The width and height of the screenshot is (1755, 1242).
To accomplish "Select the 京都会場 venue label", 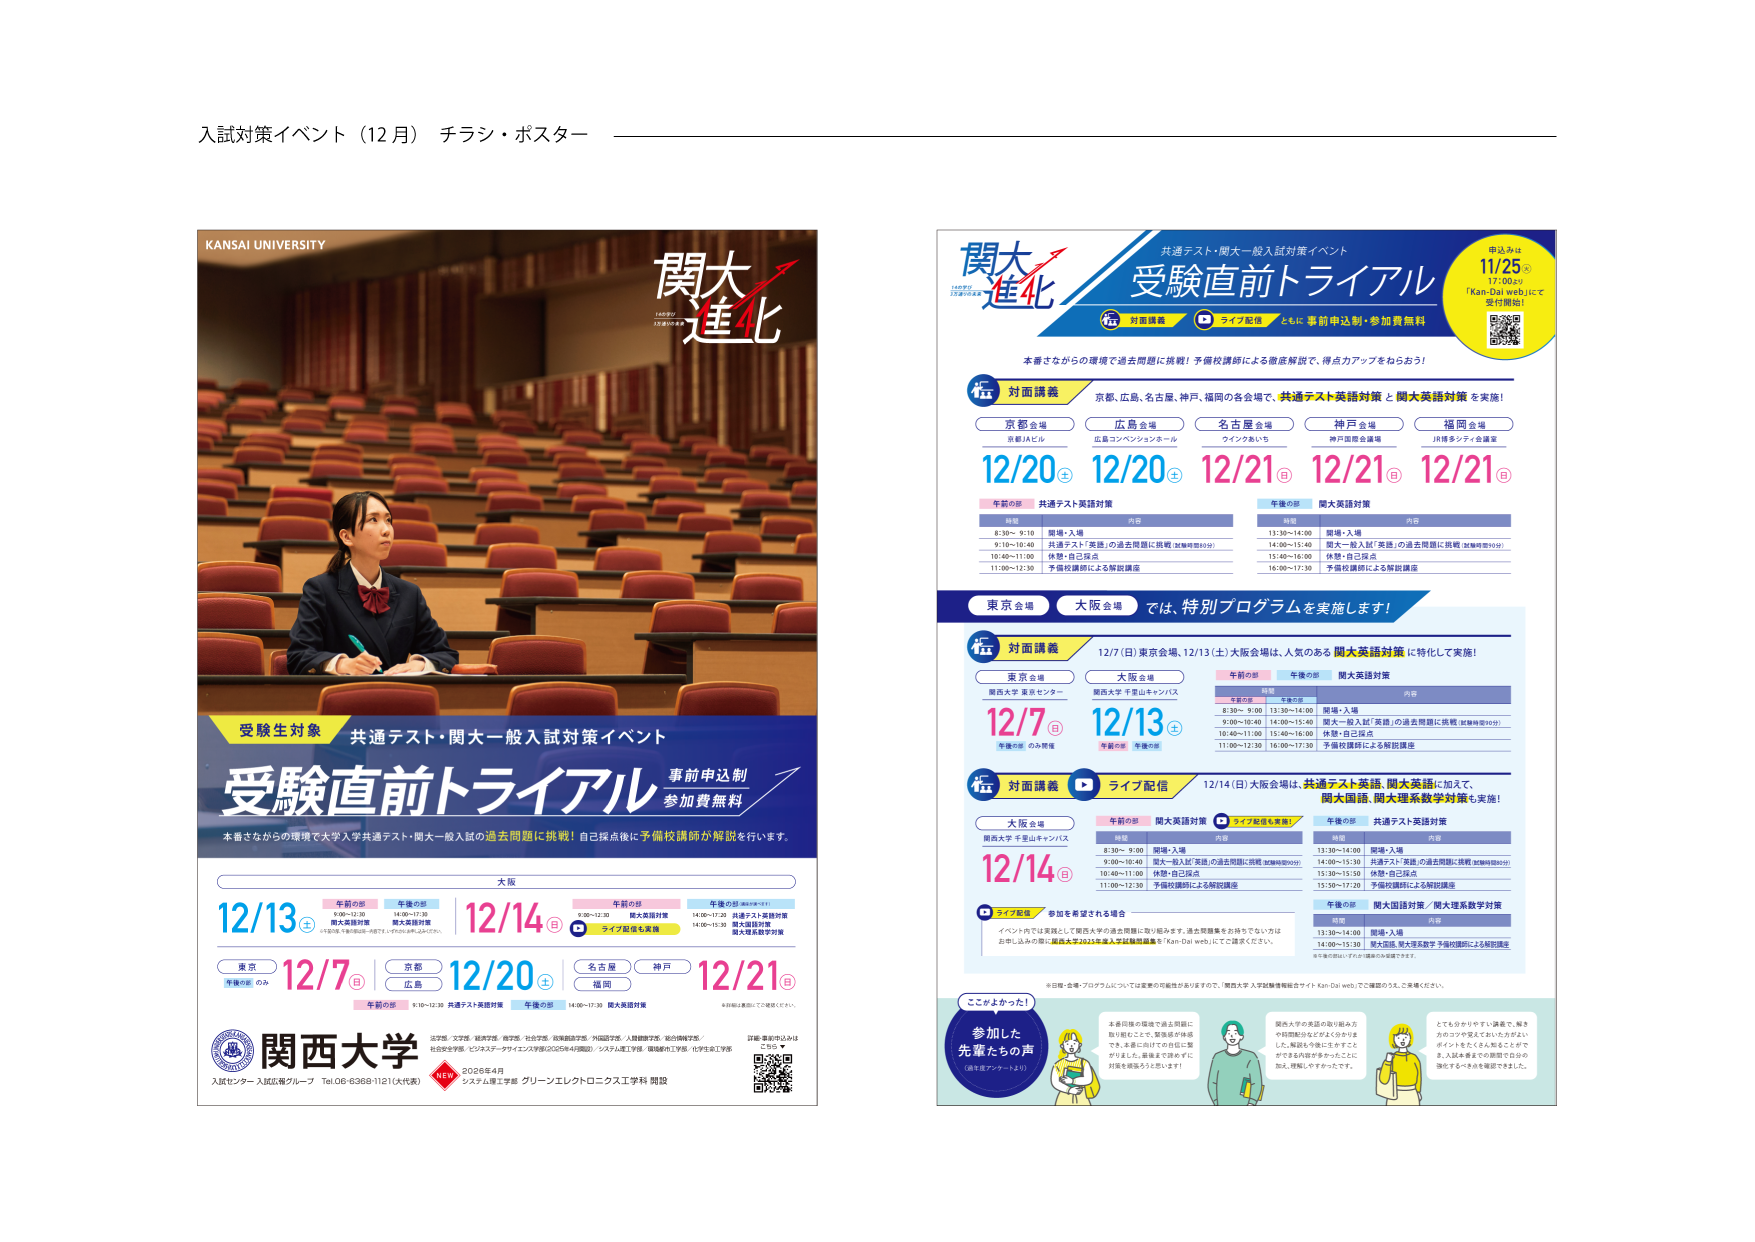I will coord(1025,425).
